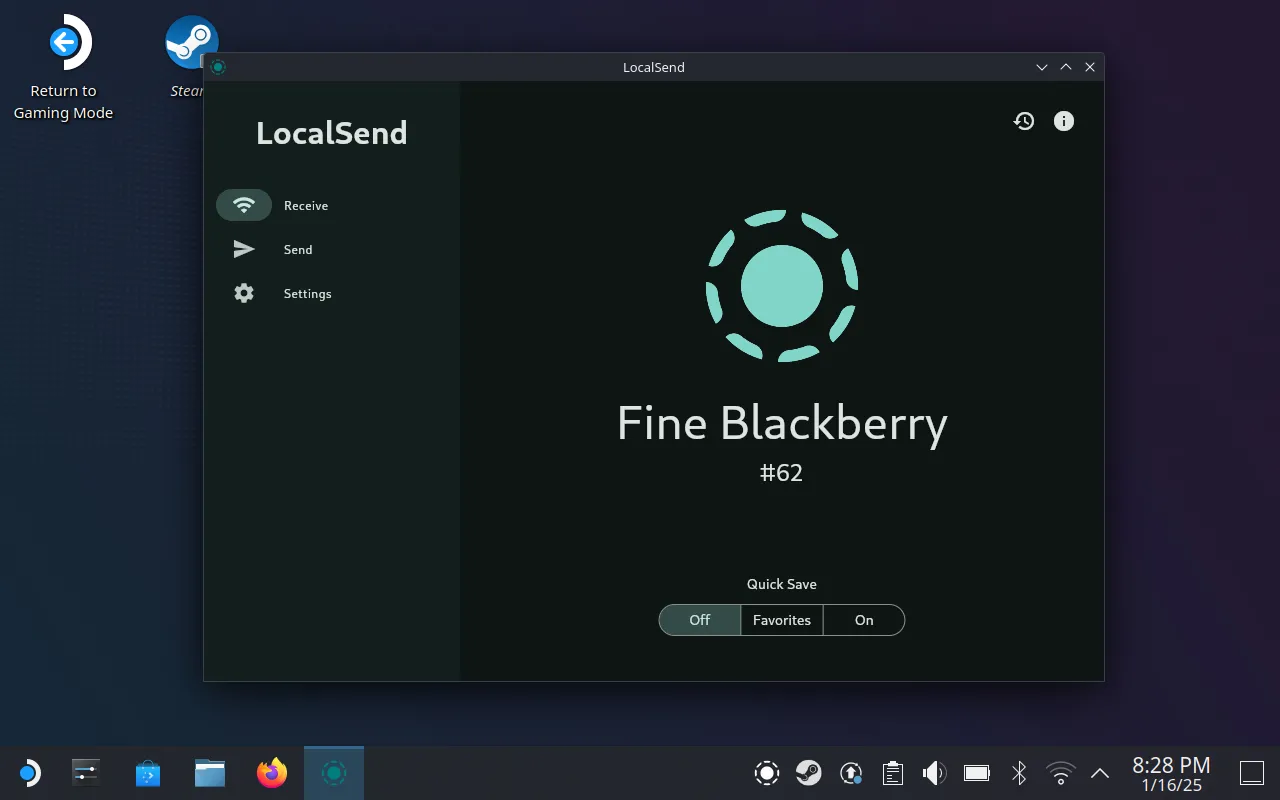Select the Receive wifi icon in sidebar
Viewport: 1280px width, 800px height.
click(244, 205)
